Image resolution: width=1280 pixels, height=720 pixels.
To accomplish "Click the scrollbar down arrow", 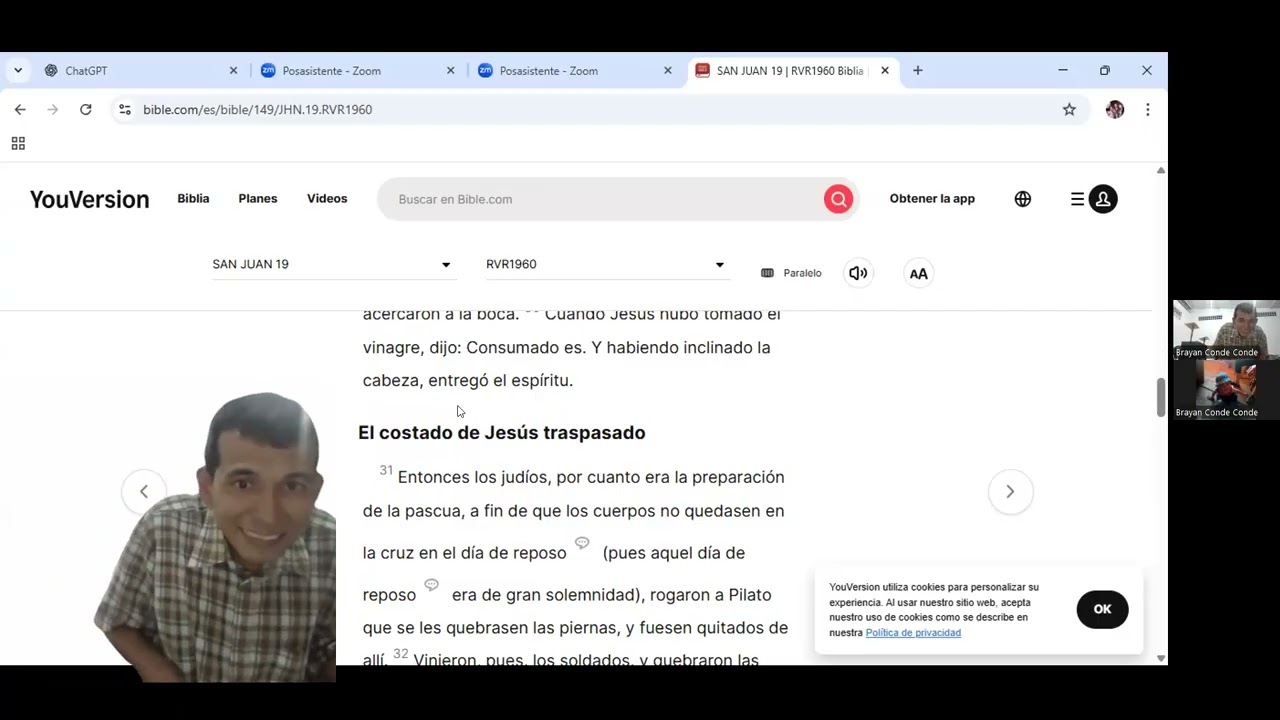I will (x=1160, y=657).
